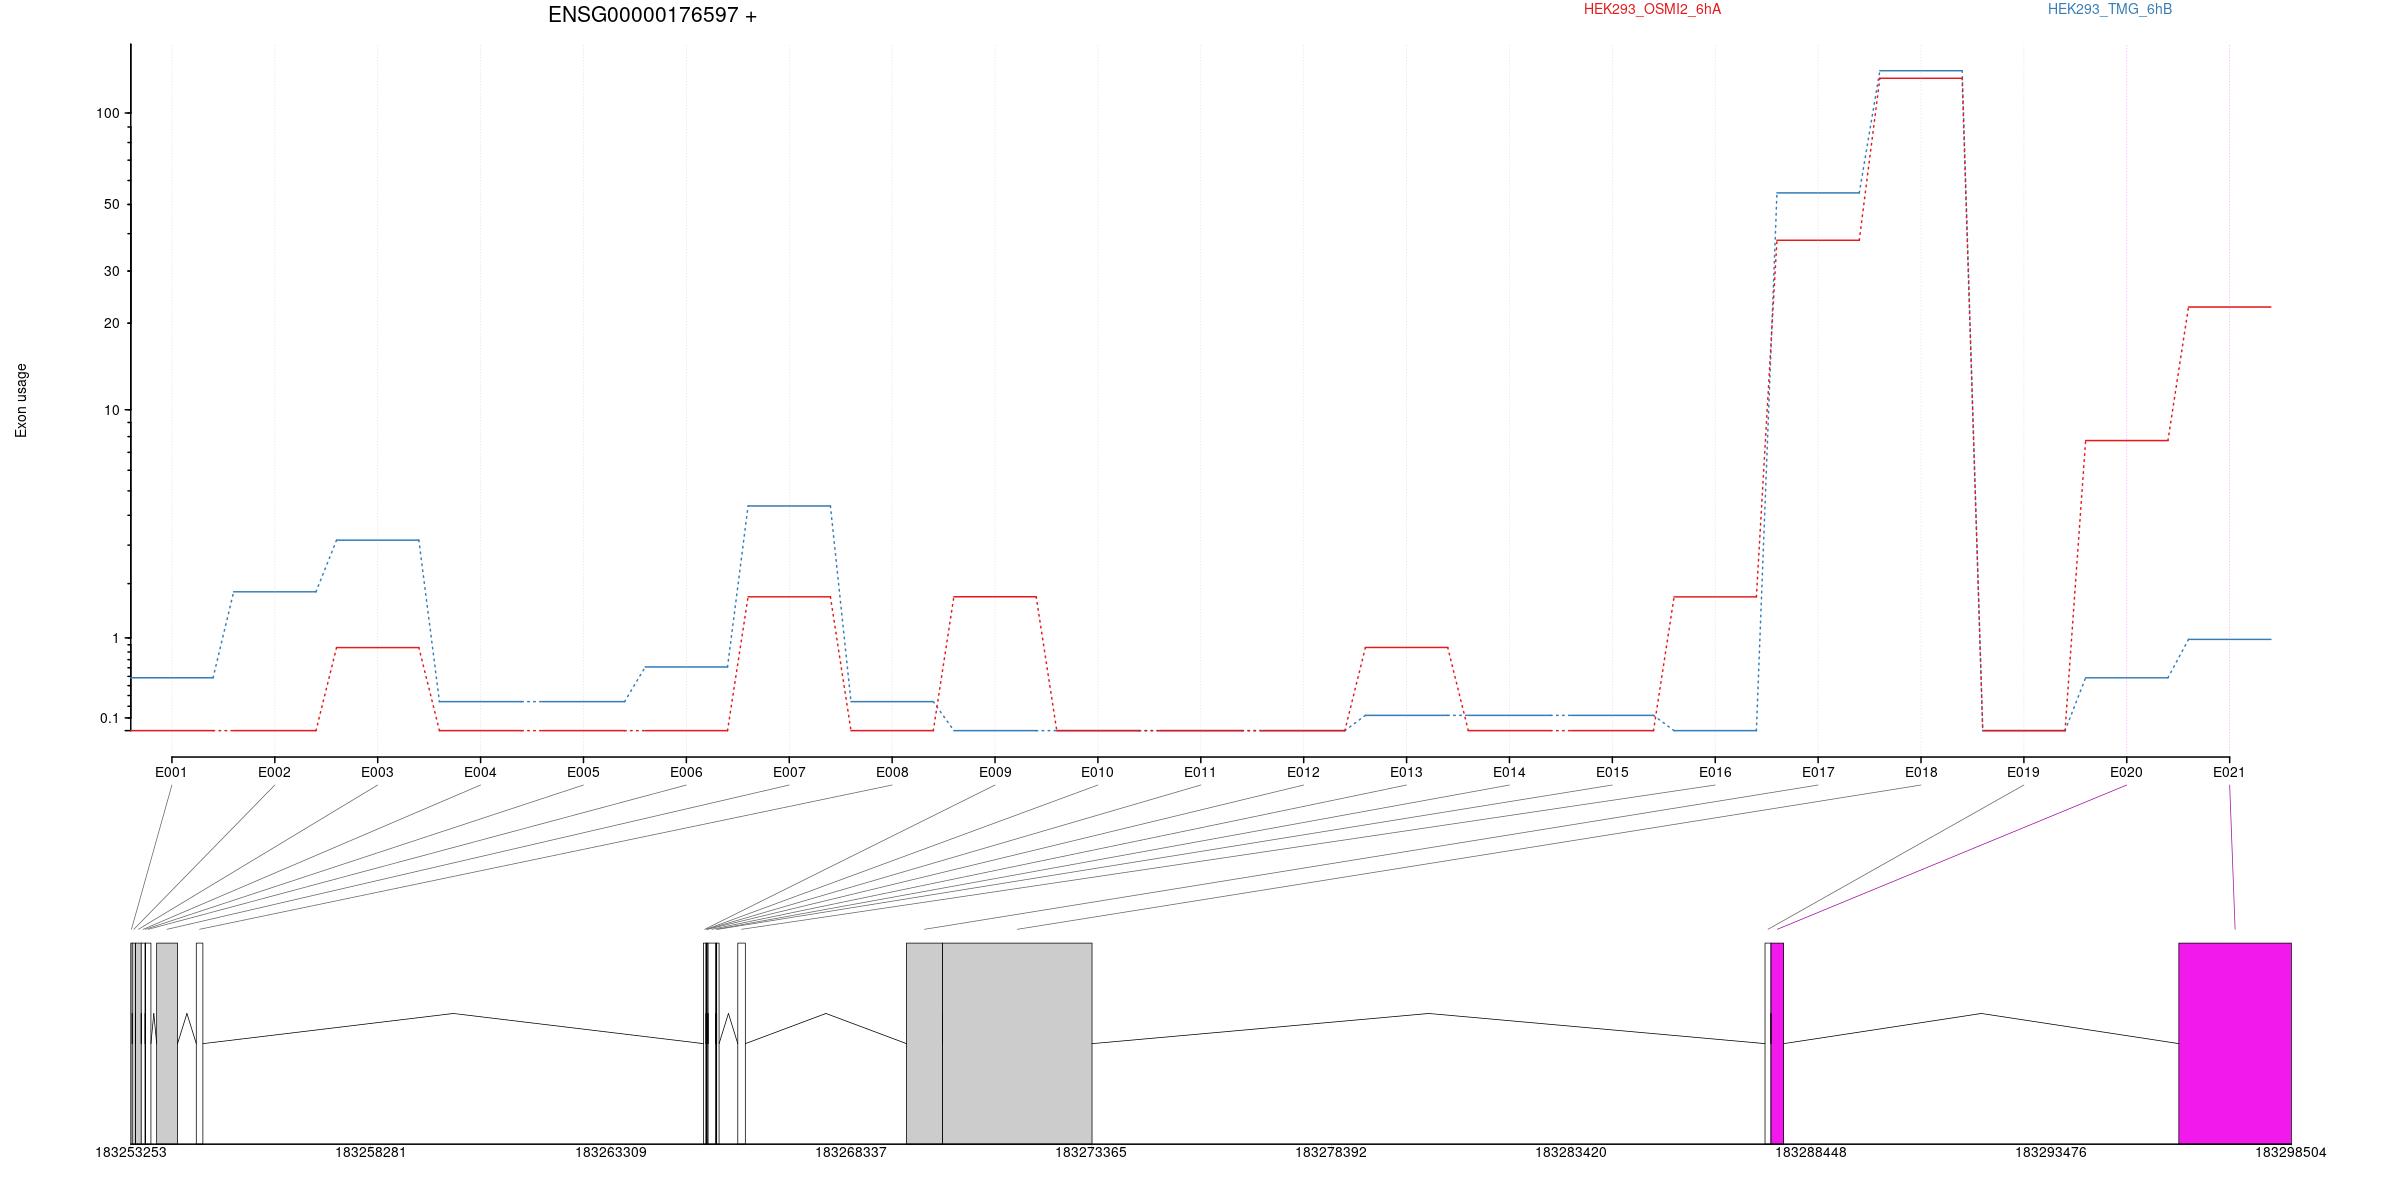Click genomic coordinate 183293476

pos(2051,1152)
